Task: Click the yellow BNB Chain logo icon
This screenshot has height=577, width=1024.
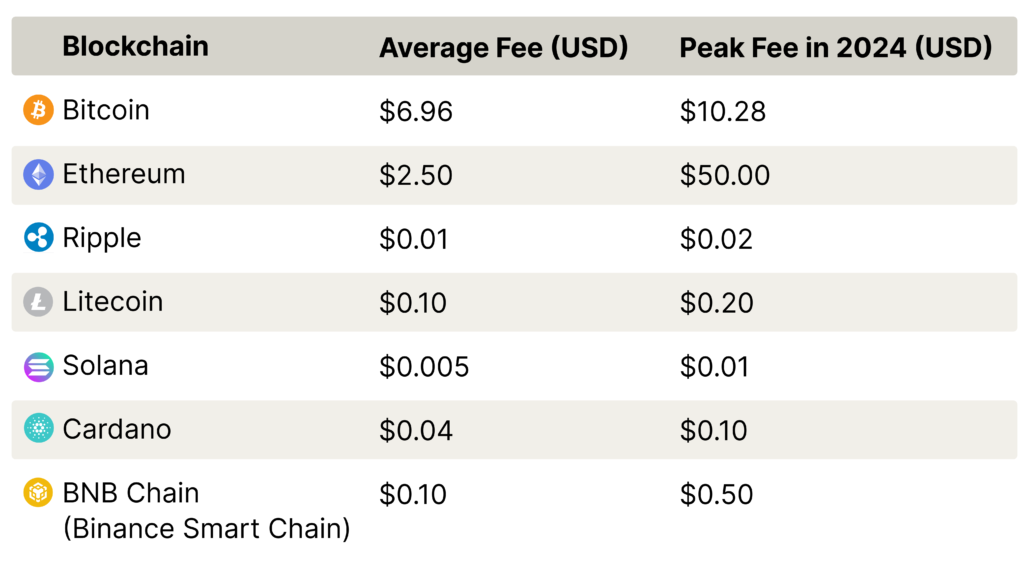Action: click(x=39, y=493)
